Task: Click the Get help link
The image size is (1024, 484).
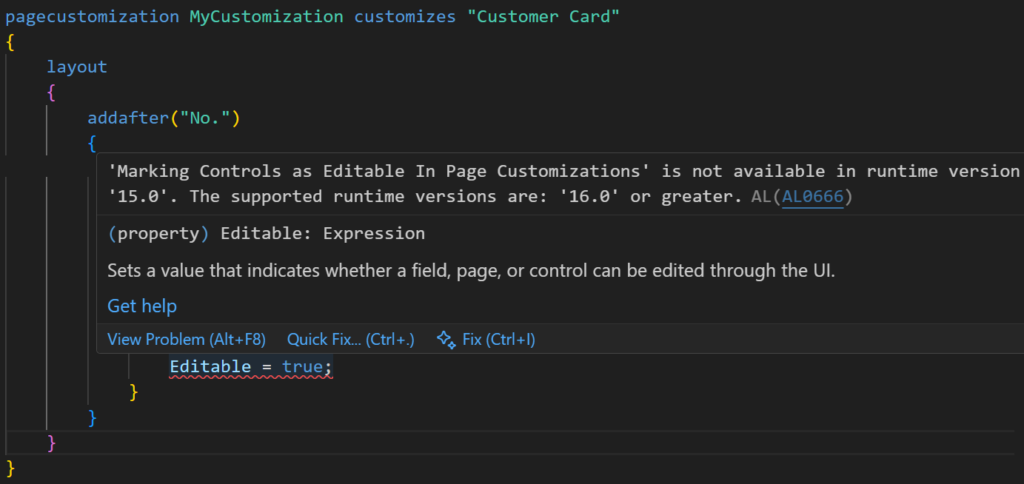Action: tap(142, 306)
